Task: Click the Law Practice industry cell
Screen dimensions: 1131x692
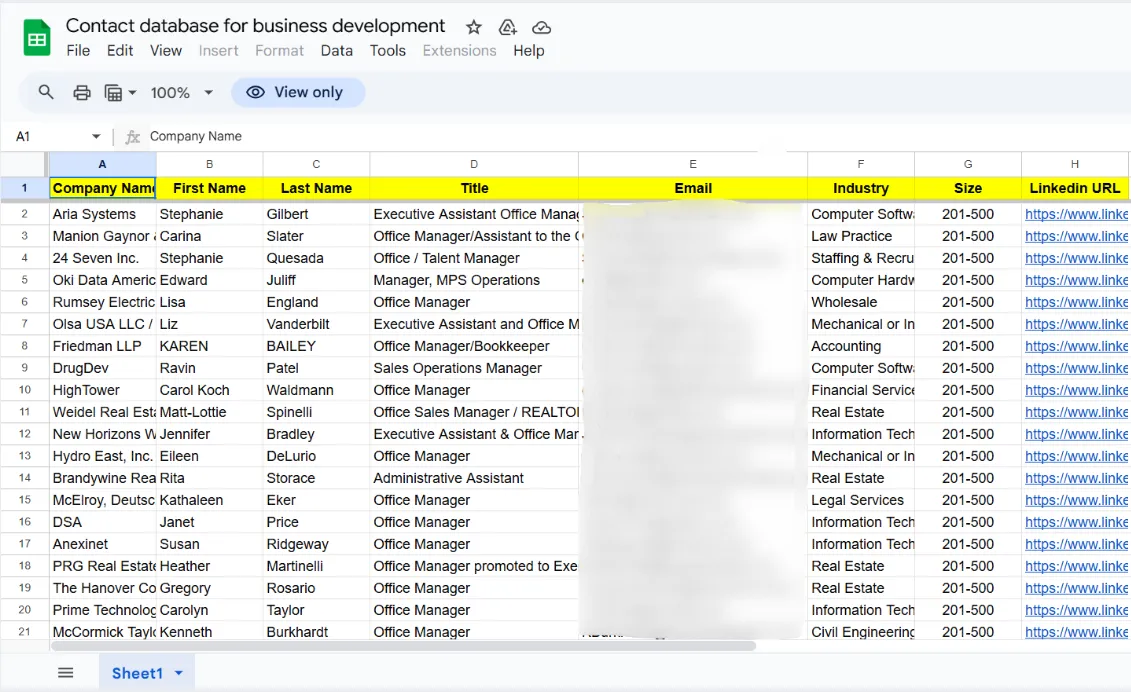Action: [861, 236]
